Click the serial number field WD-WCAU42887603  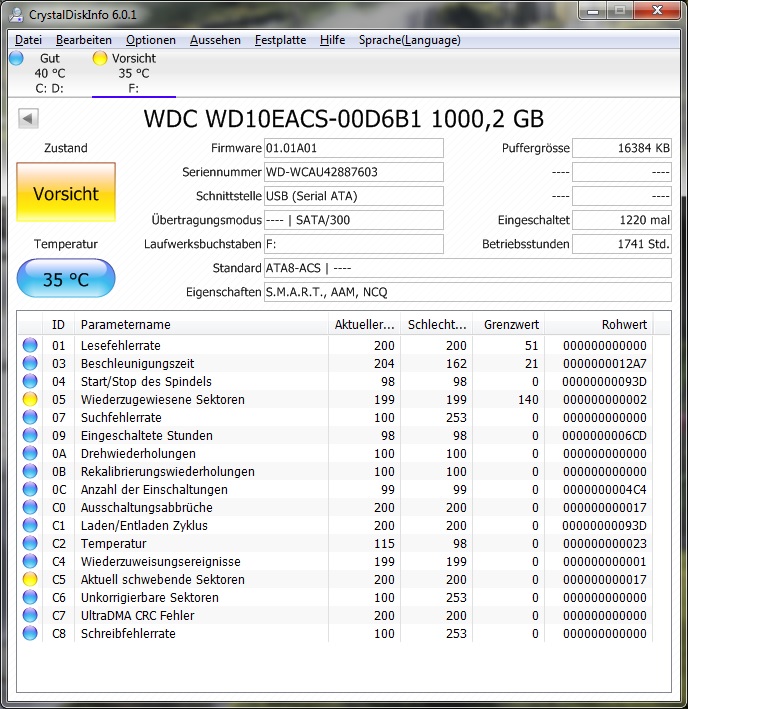(x=354, y=172)
